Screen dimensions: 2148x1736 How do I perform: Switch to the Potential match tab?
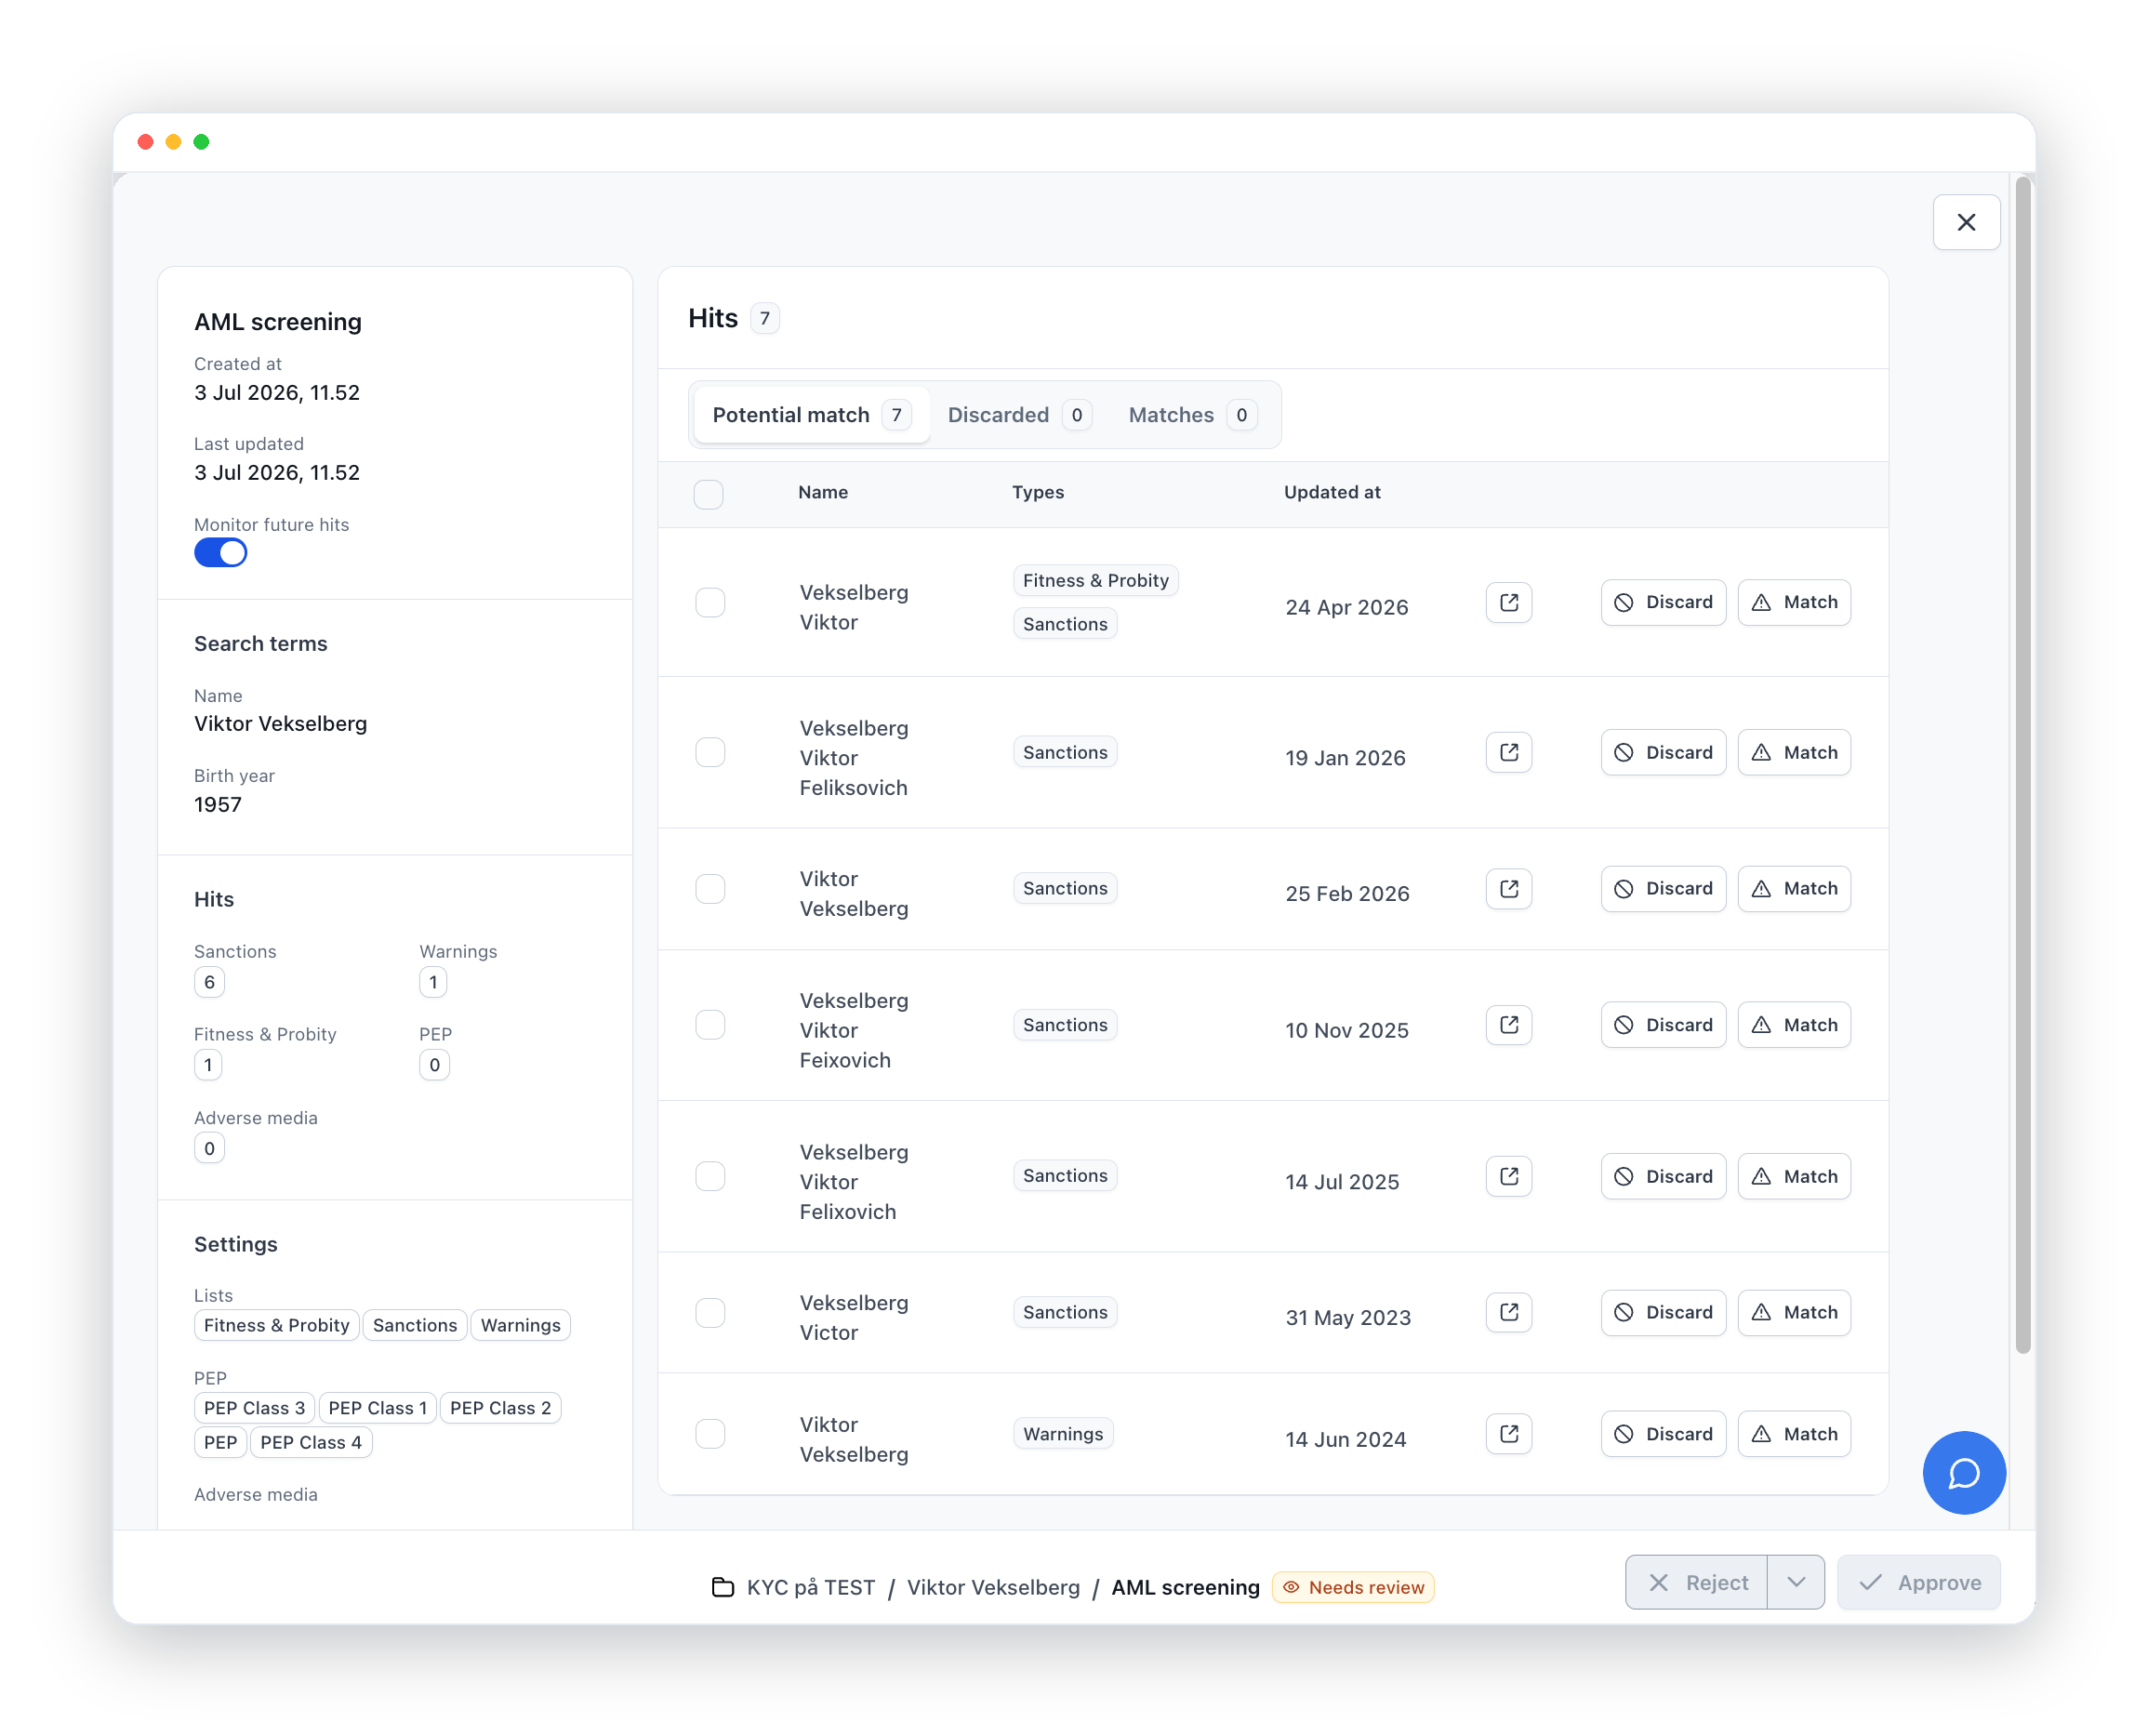tap(811, 415)
